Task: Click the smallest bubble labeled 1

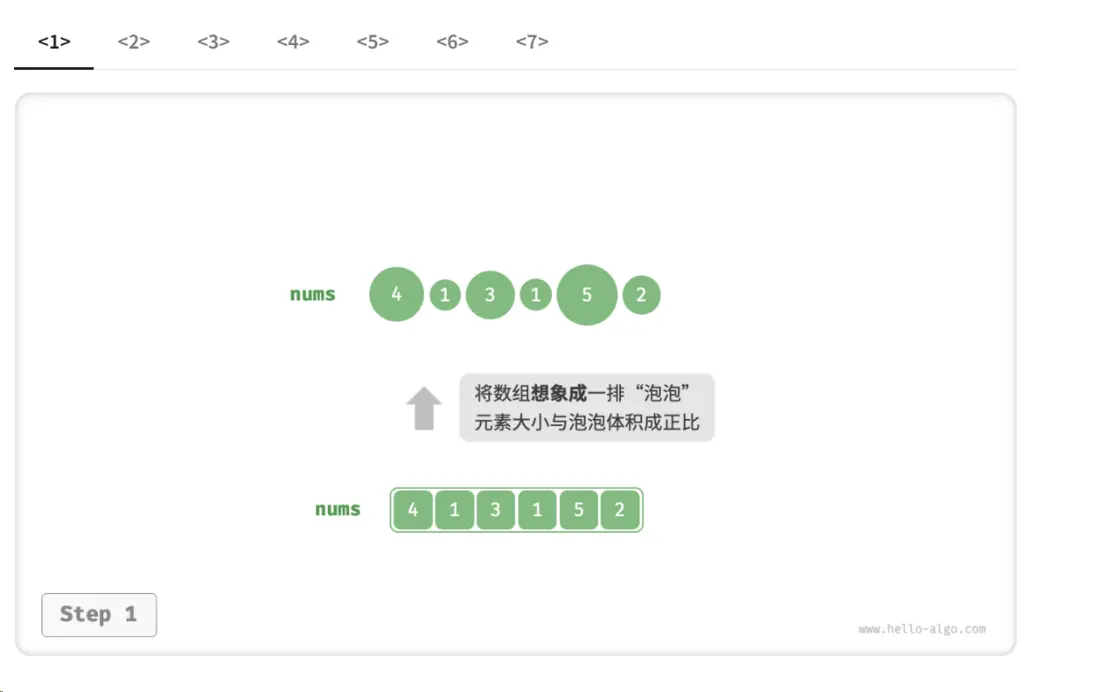Action: coord(444,293)
